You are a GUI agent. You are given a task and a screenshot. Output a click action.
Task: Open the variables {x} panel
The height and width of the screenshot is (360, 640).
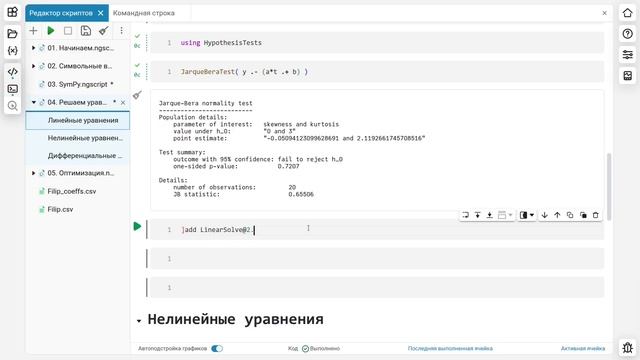[x=13, y=51]
